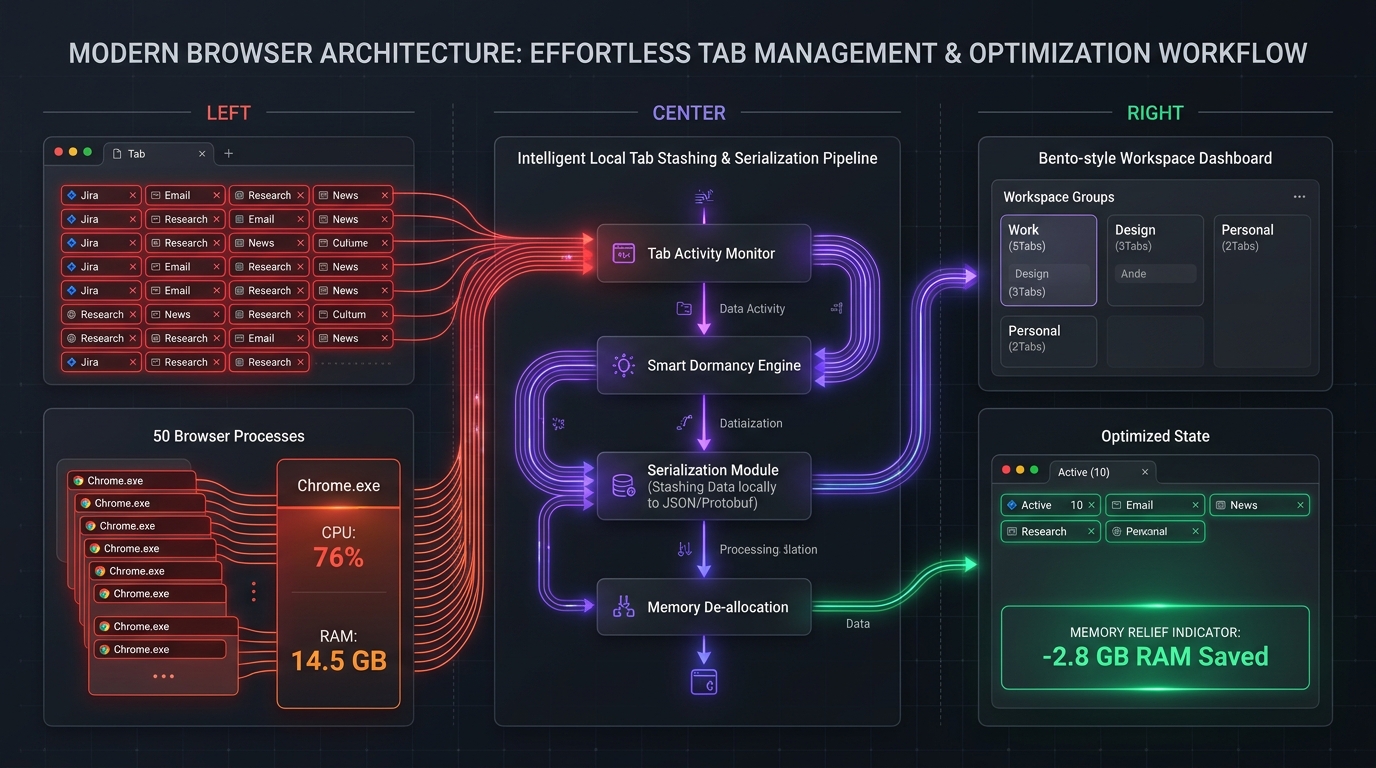Click the blue icon on the Active chip
Image resolution: width=1376 pixels, height=768 pixels.
pyautogui.click(x=1012, y=505)
